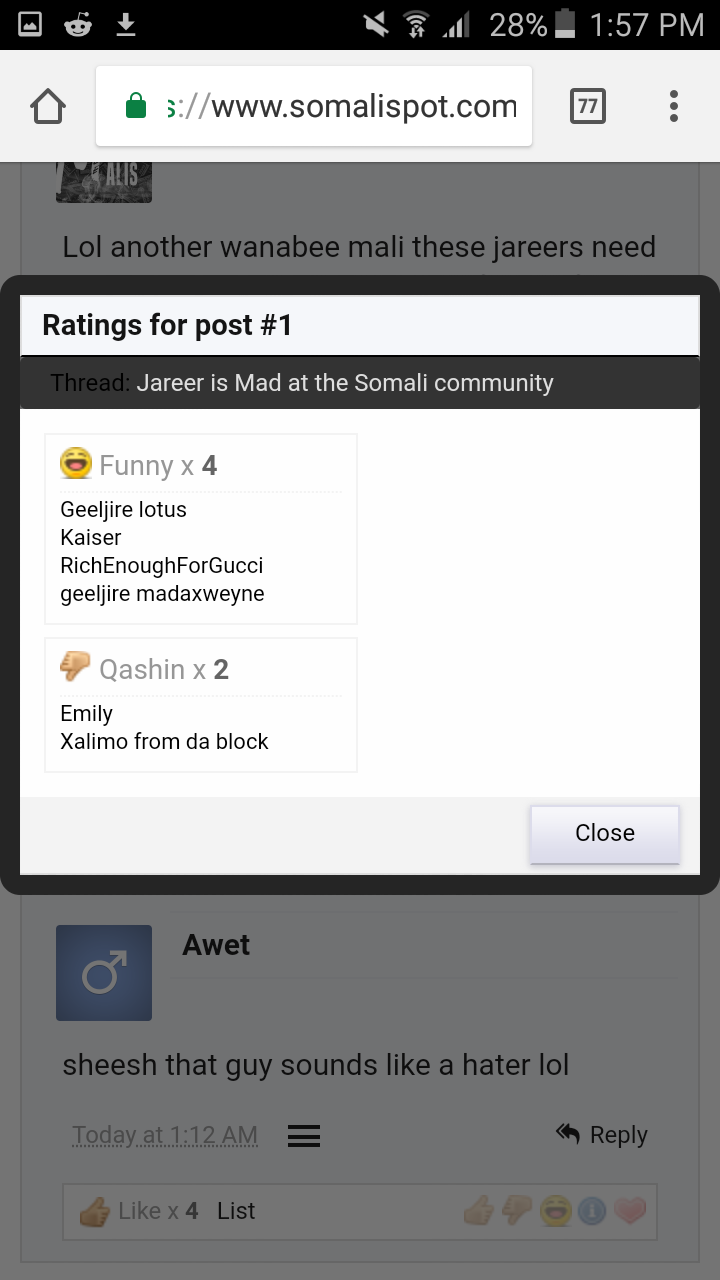Open the browser tab switcher showing 77
Viewport: 720px width, 1280px height.
click(x=587, y=107)
